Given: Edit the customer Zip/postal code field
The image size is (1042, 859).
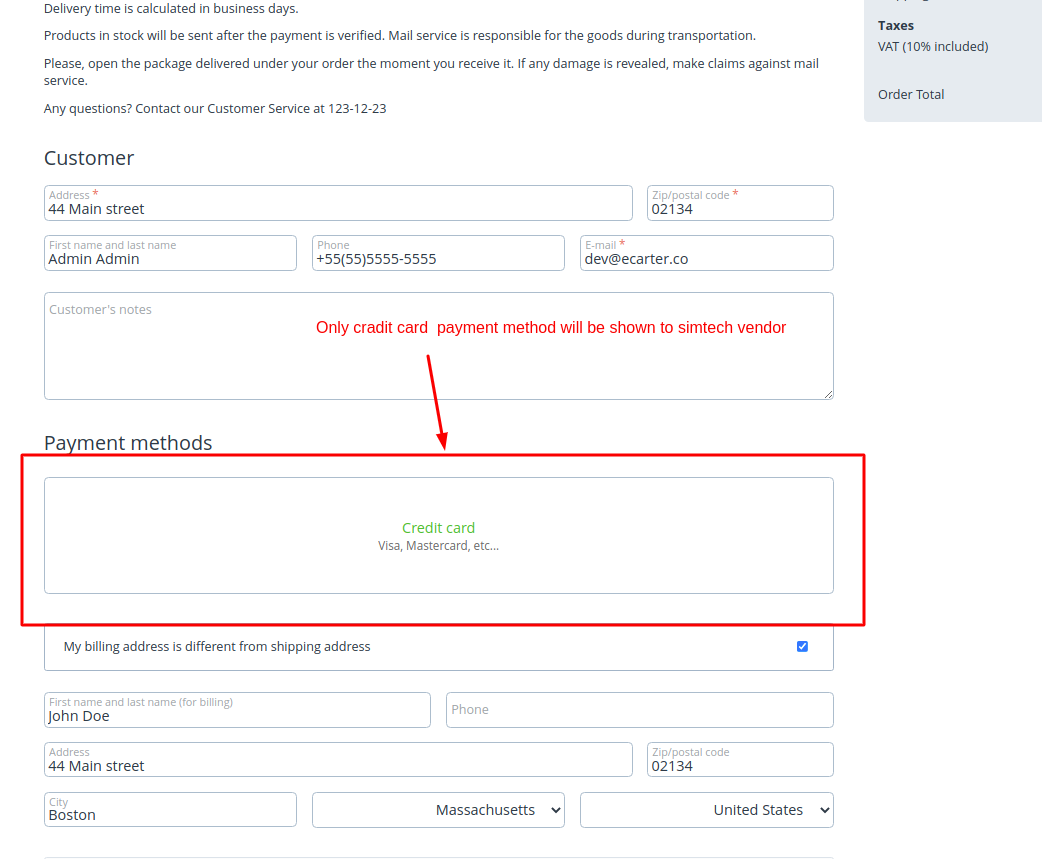Looking at the screenshot, I should coord(740,203).
